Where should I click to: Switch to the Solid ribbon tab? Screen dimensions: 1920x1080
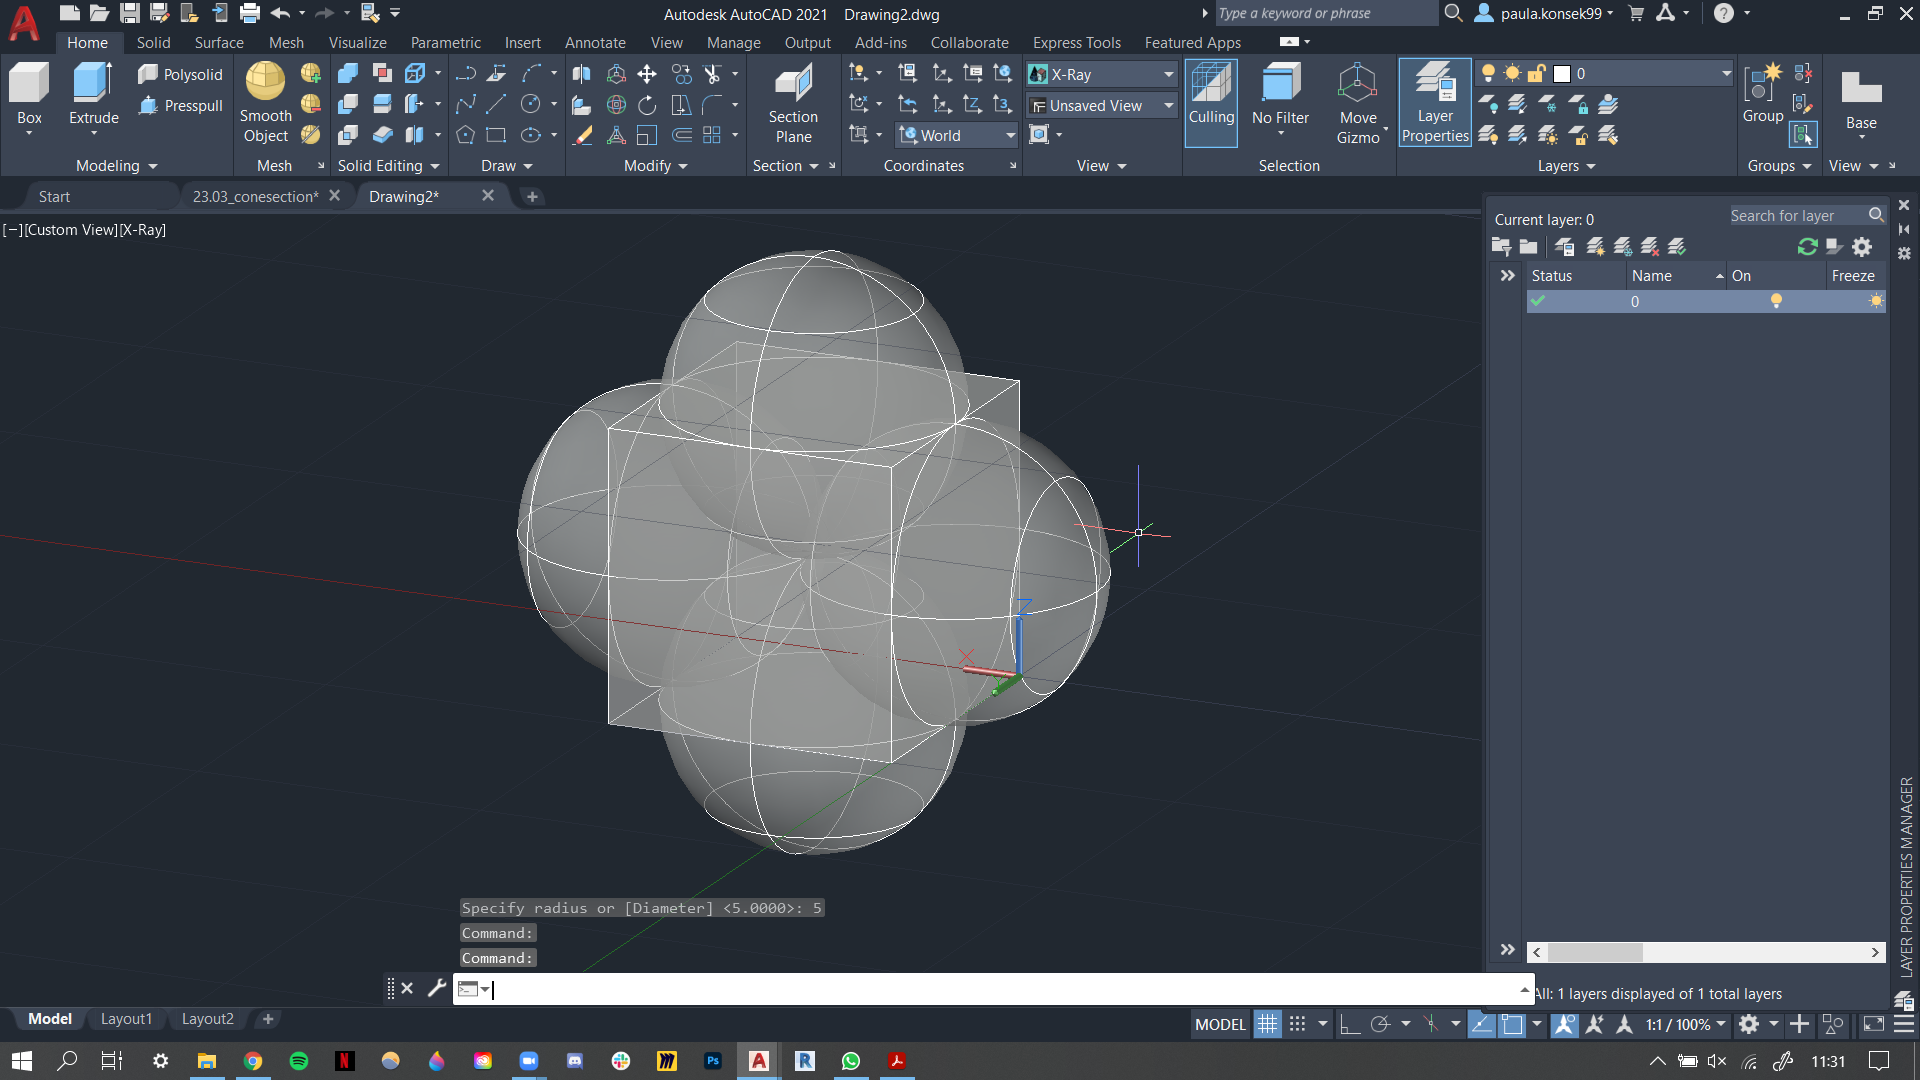[152, 41]
